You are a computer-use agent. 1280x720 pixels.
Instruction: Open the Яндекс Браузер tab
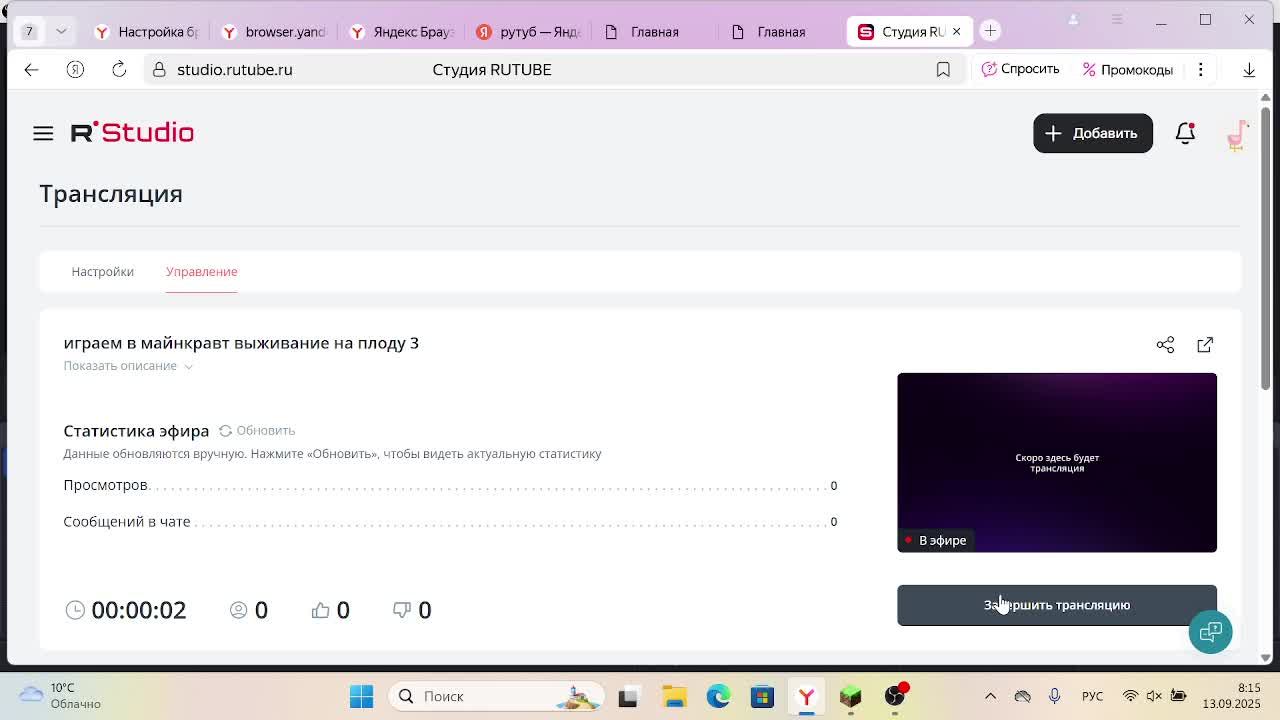tap(402, 32)
